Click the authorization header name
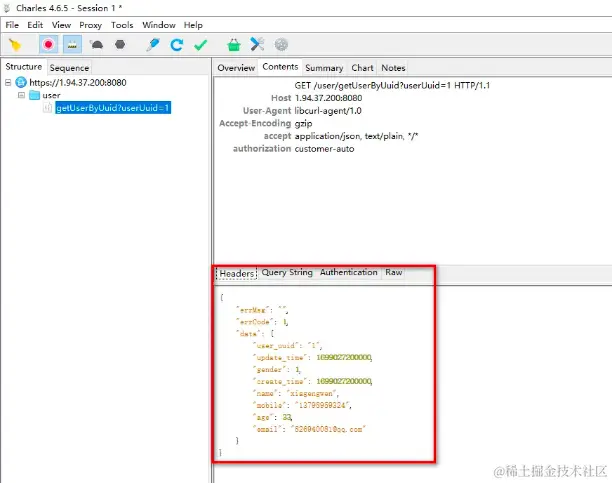Screen dimensions: 612x483 (x=262, y=149)
